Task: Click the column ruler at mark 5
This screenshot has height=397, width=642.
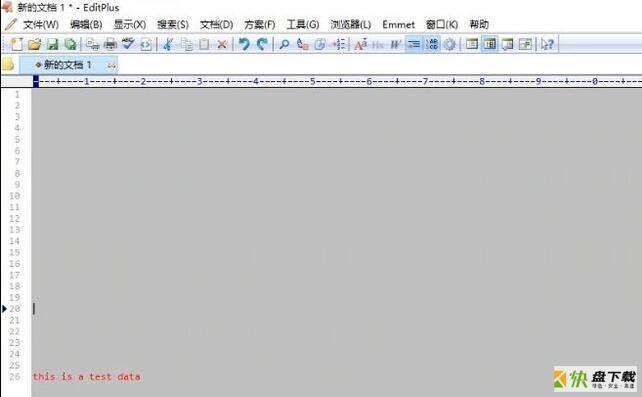Action: pos(312,81)
